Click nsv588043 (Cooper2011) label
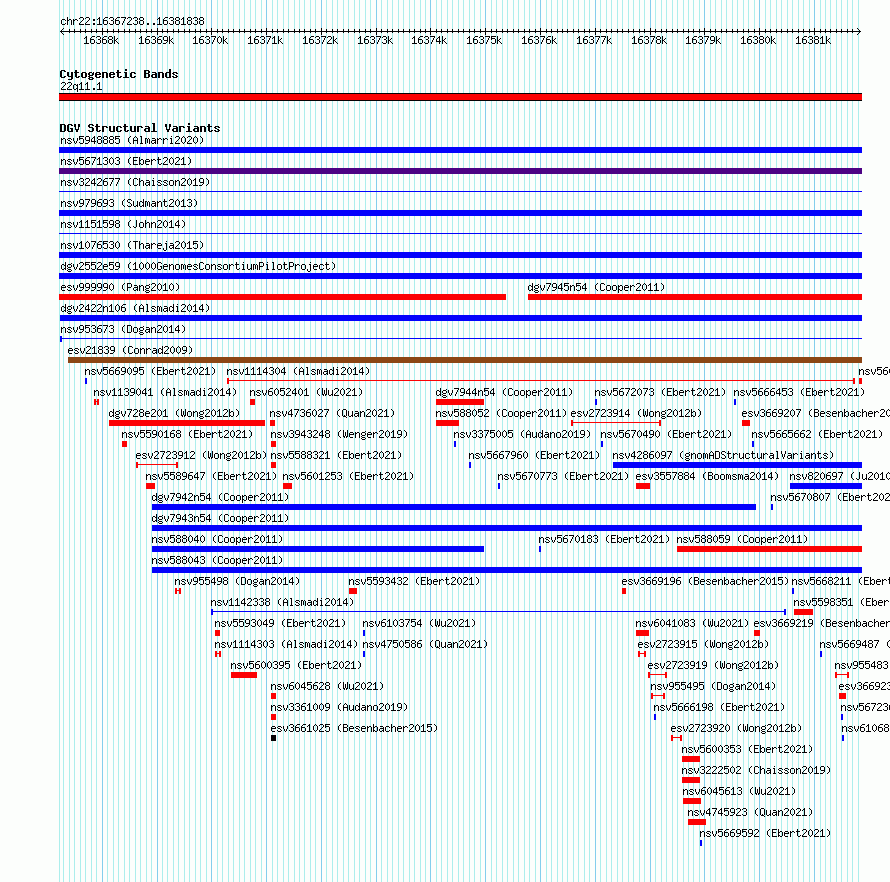 coord(217,560)
